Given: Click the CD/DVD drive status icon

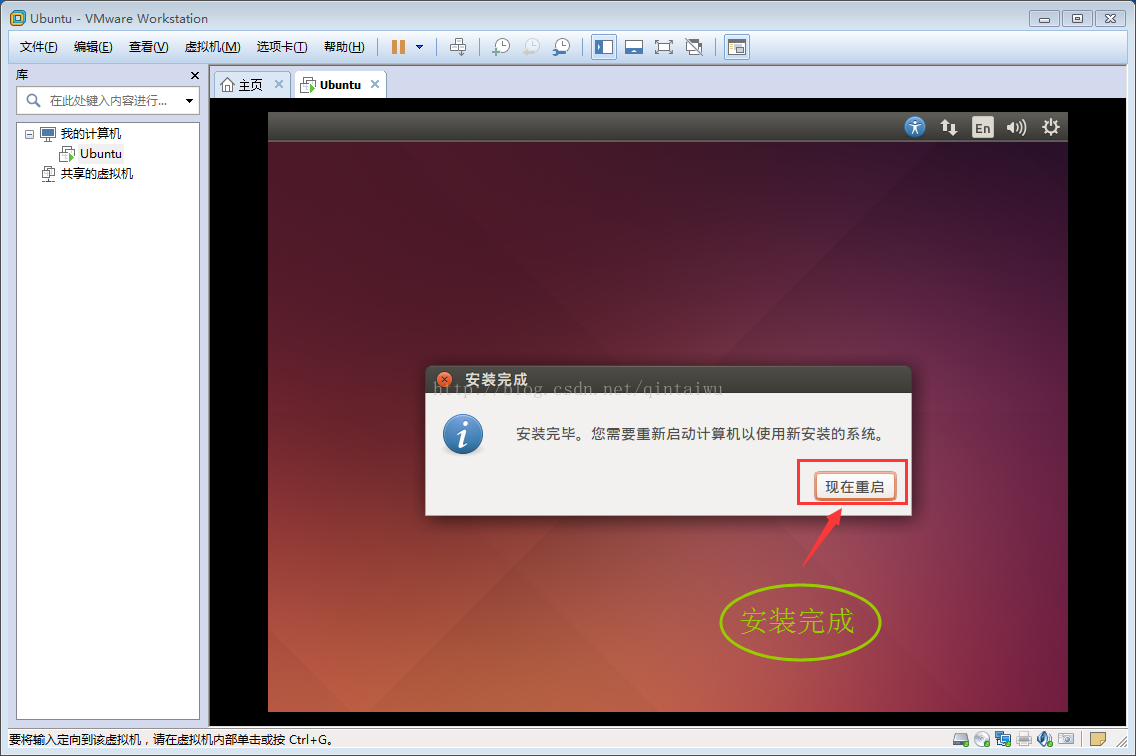Looking at the screenshot, I should click(x=982, y=739).
